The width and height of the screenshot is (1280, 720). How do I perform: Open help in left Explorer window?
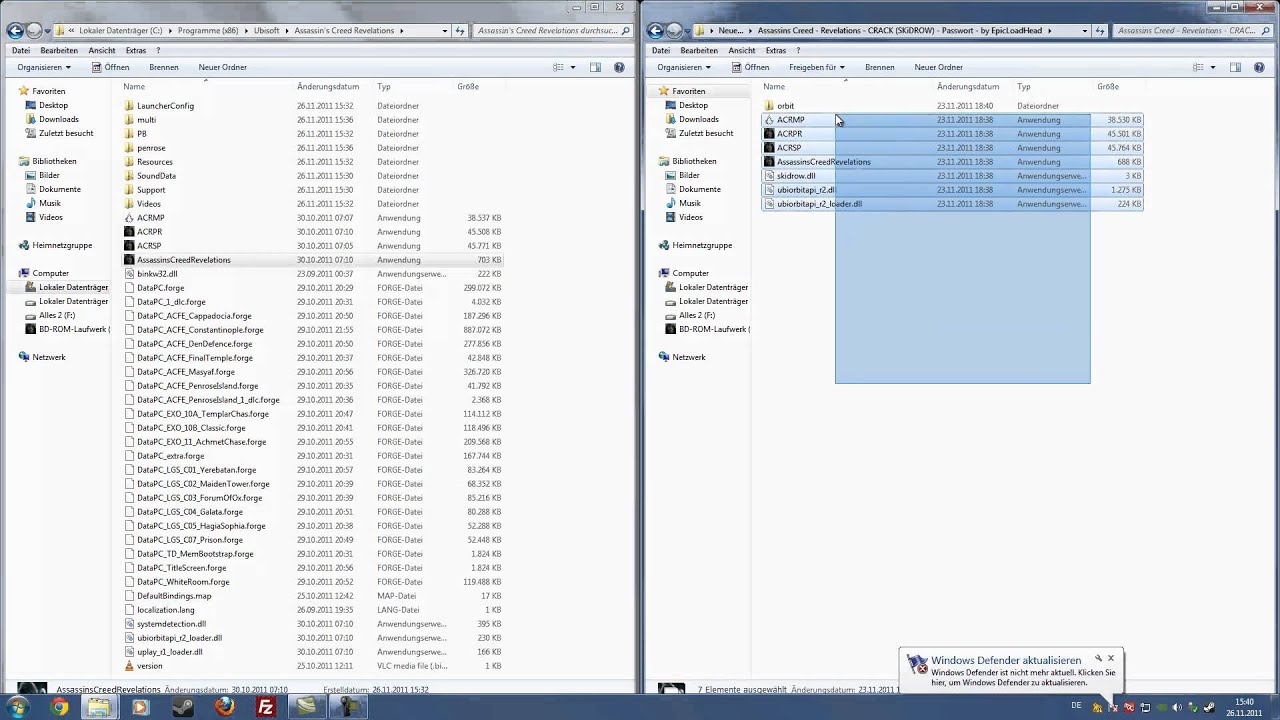pos(619,67)
